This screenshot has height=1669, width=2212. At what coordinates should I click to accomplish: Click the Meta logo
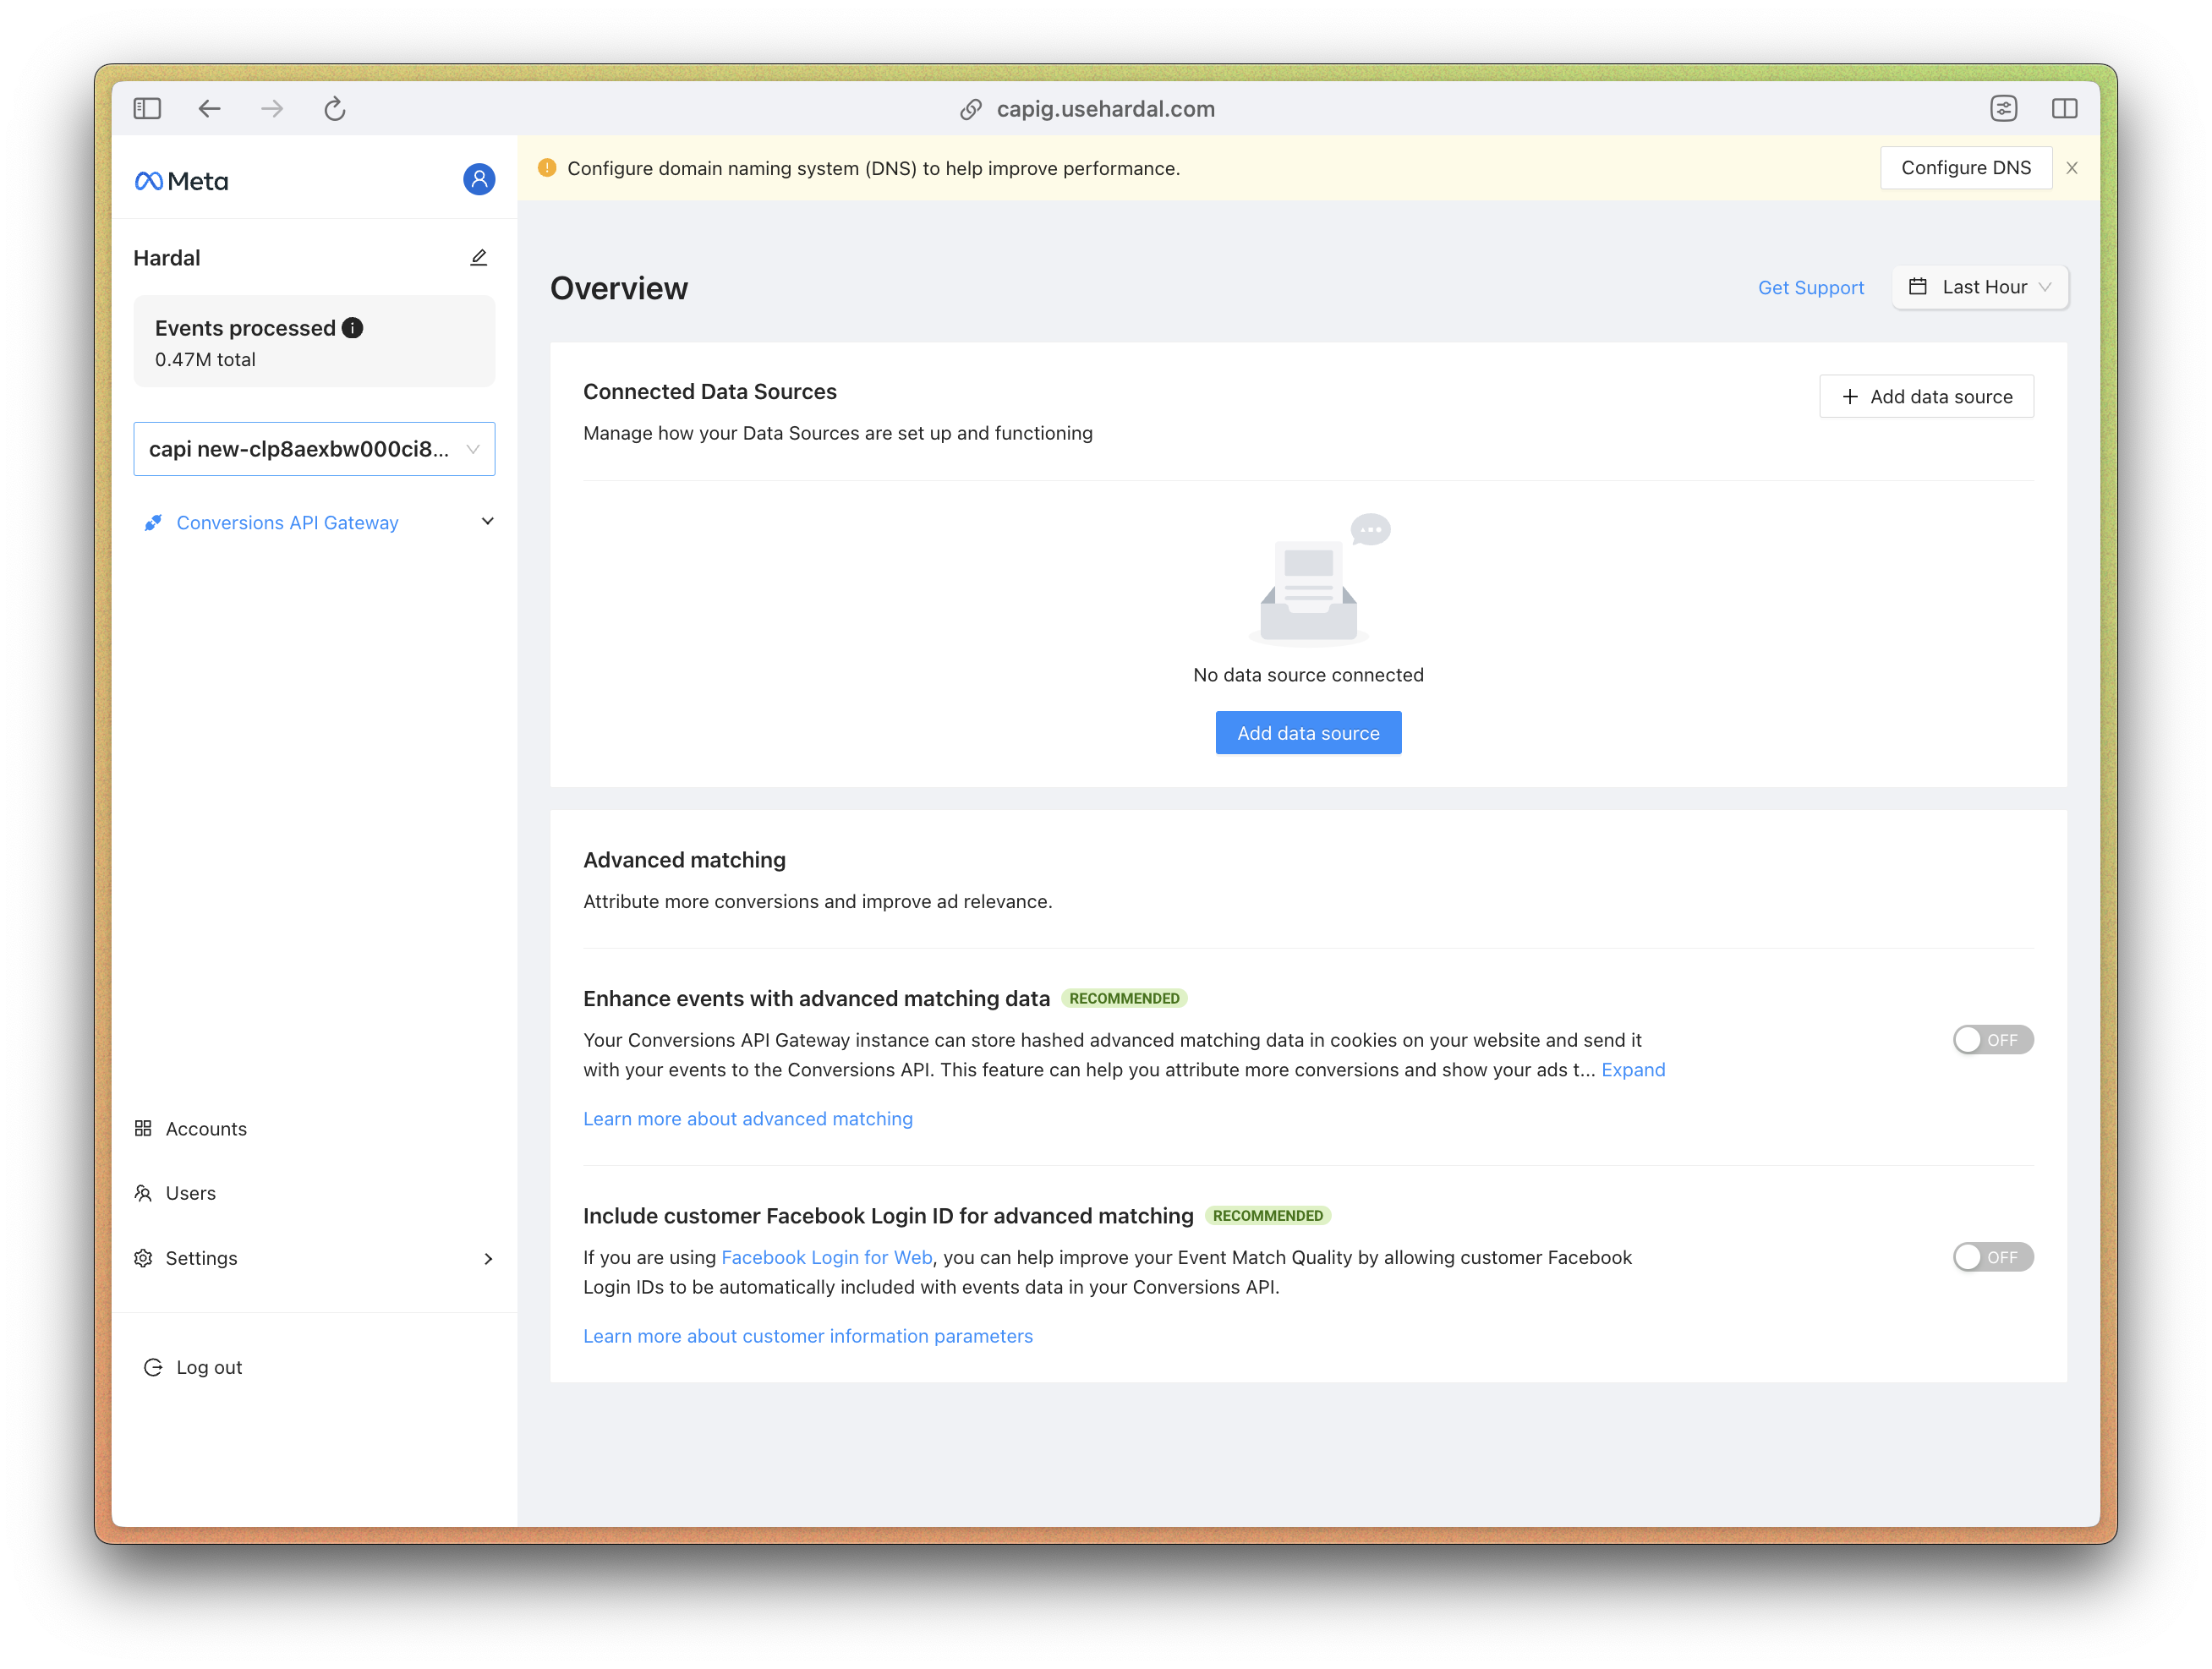point(181,181)
